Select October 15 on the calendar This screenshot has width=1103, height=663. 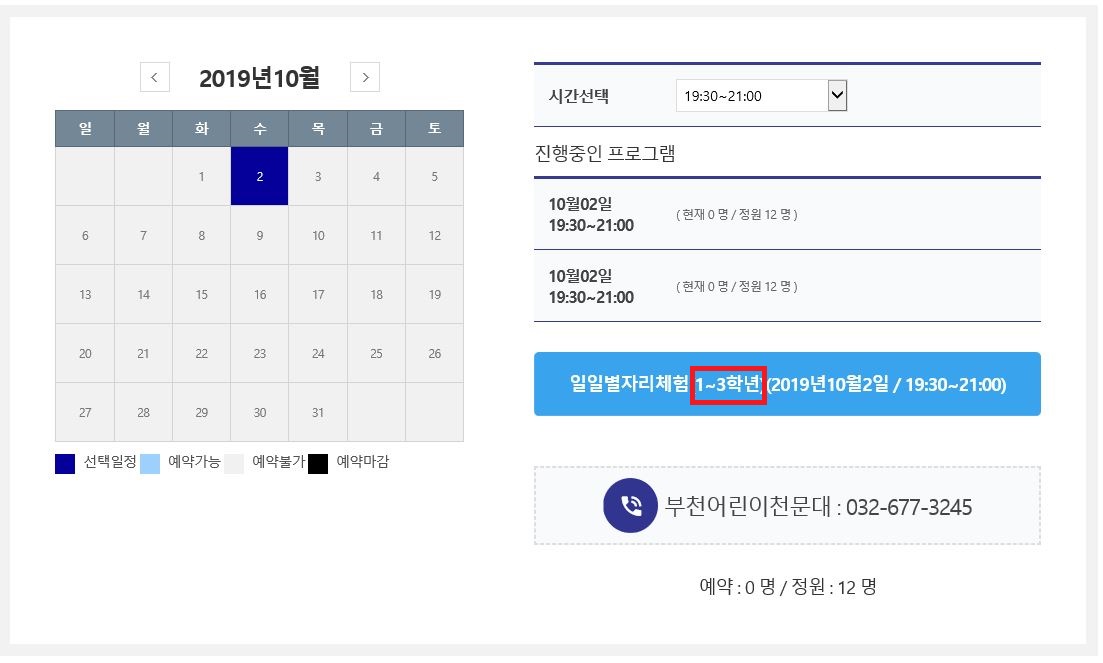click(x=201, y=294)
